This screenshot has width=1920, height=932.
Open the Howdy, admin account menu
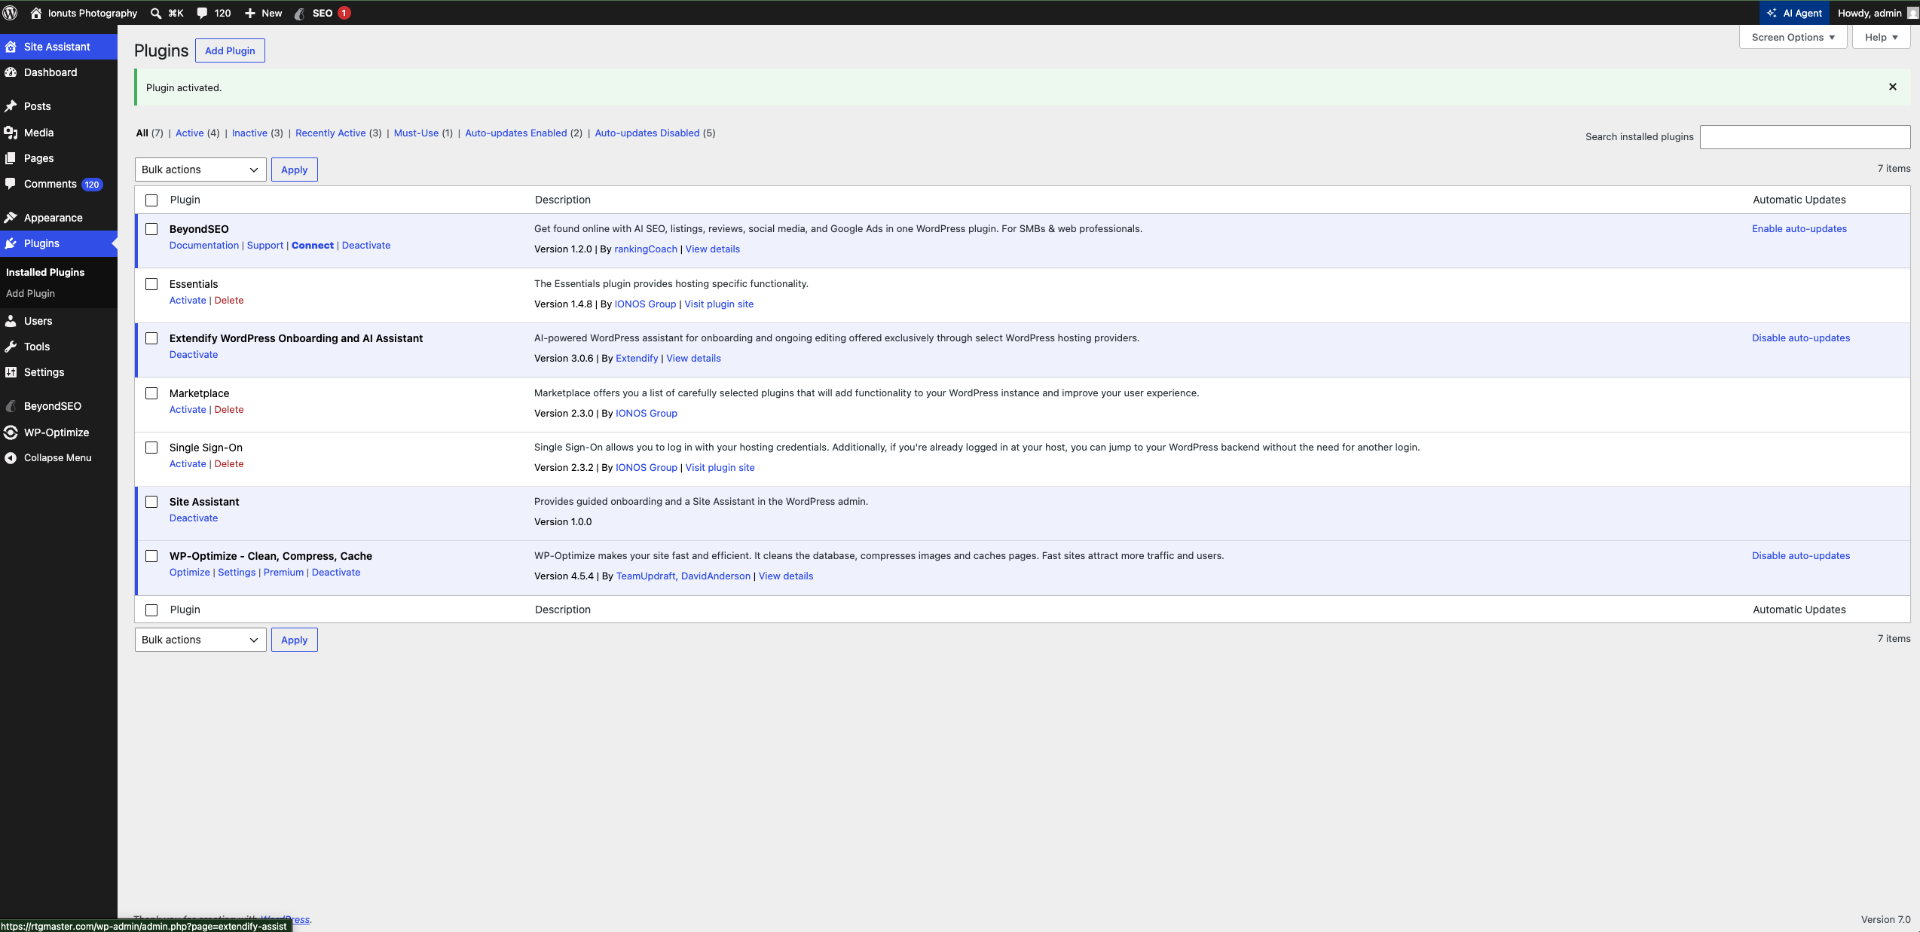1869,13
